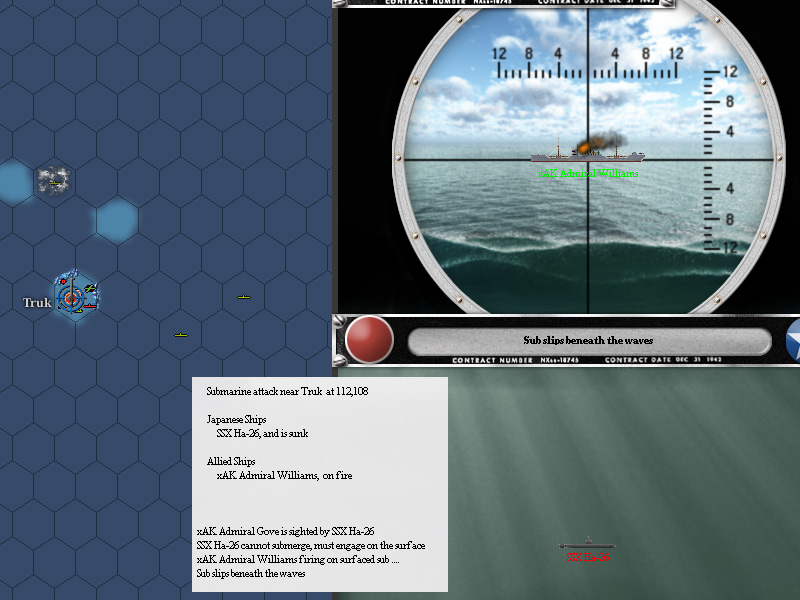This screenshot has width=800, height=600.
Task: Select the ship icon under the cloud cover
Action: click(54, 182)
